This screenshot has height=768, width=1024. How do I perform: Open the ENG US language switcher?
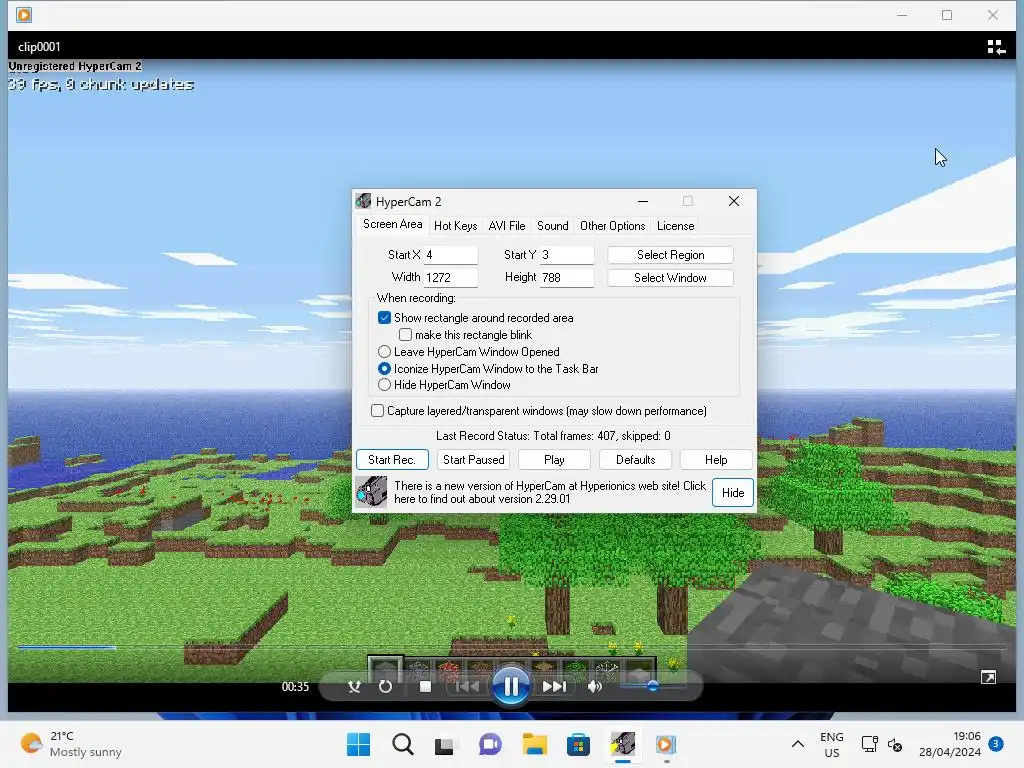[x=831, y=744]
